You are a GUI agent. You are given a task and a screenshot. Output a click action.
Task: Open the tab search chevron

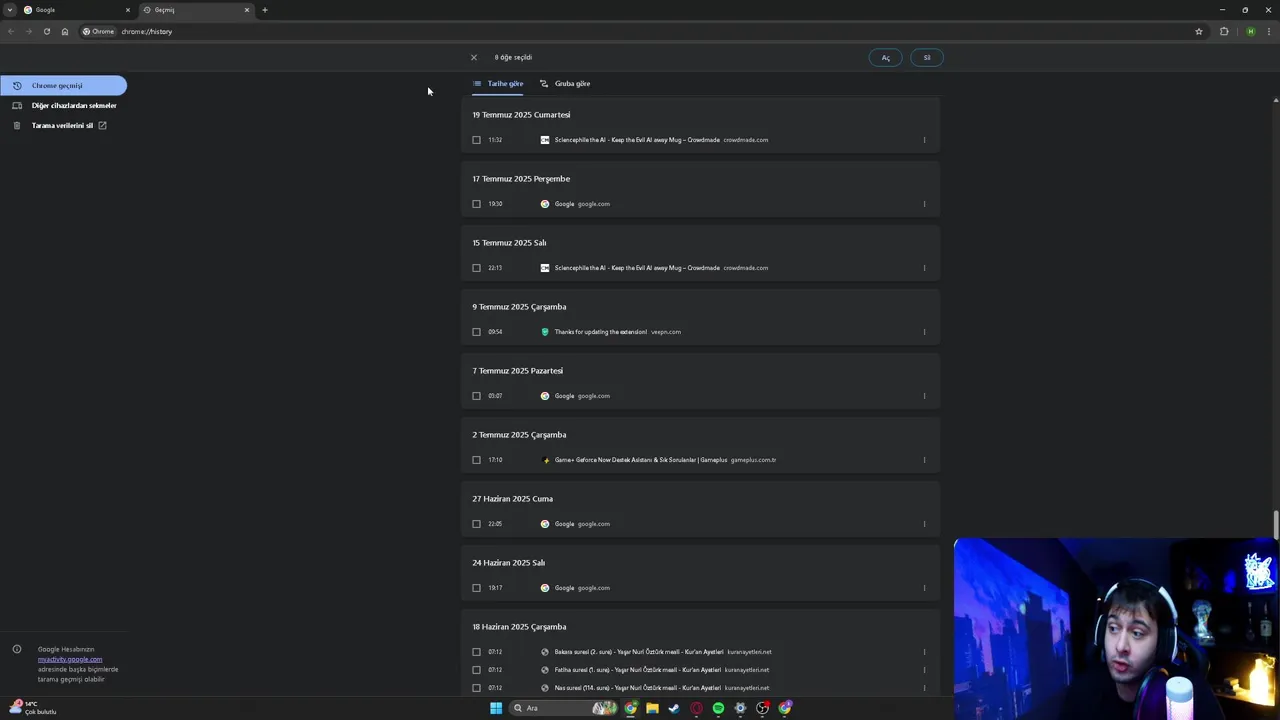(10, 10)
